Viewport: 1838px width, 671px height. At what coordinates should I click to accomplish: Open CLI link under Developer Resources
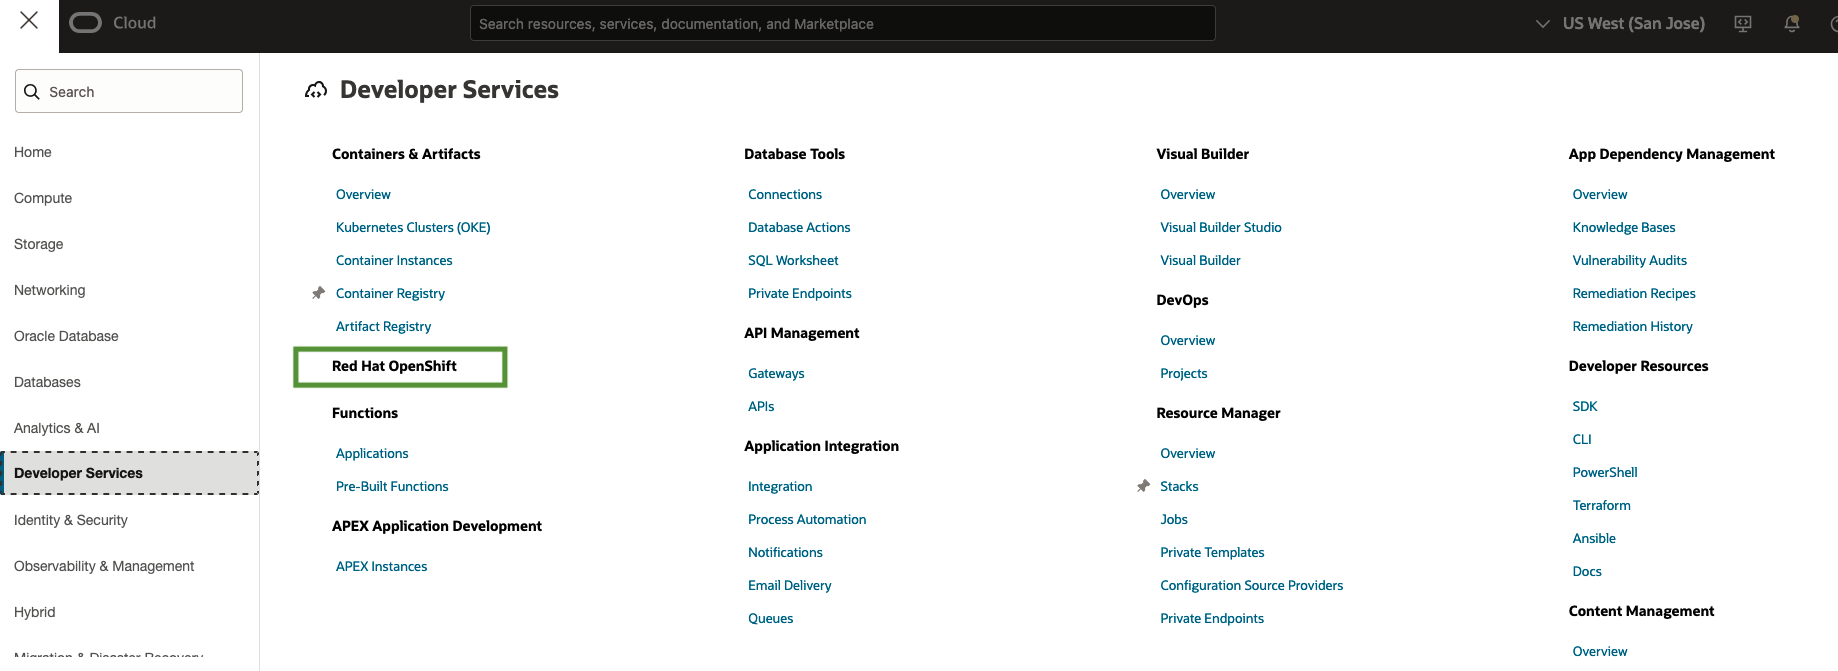pos(1582,439)
